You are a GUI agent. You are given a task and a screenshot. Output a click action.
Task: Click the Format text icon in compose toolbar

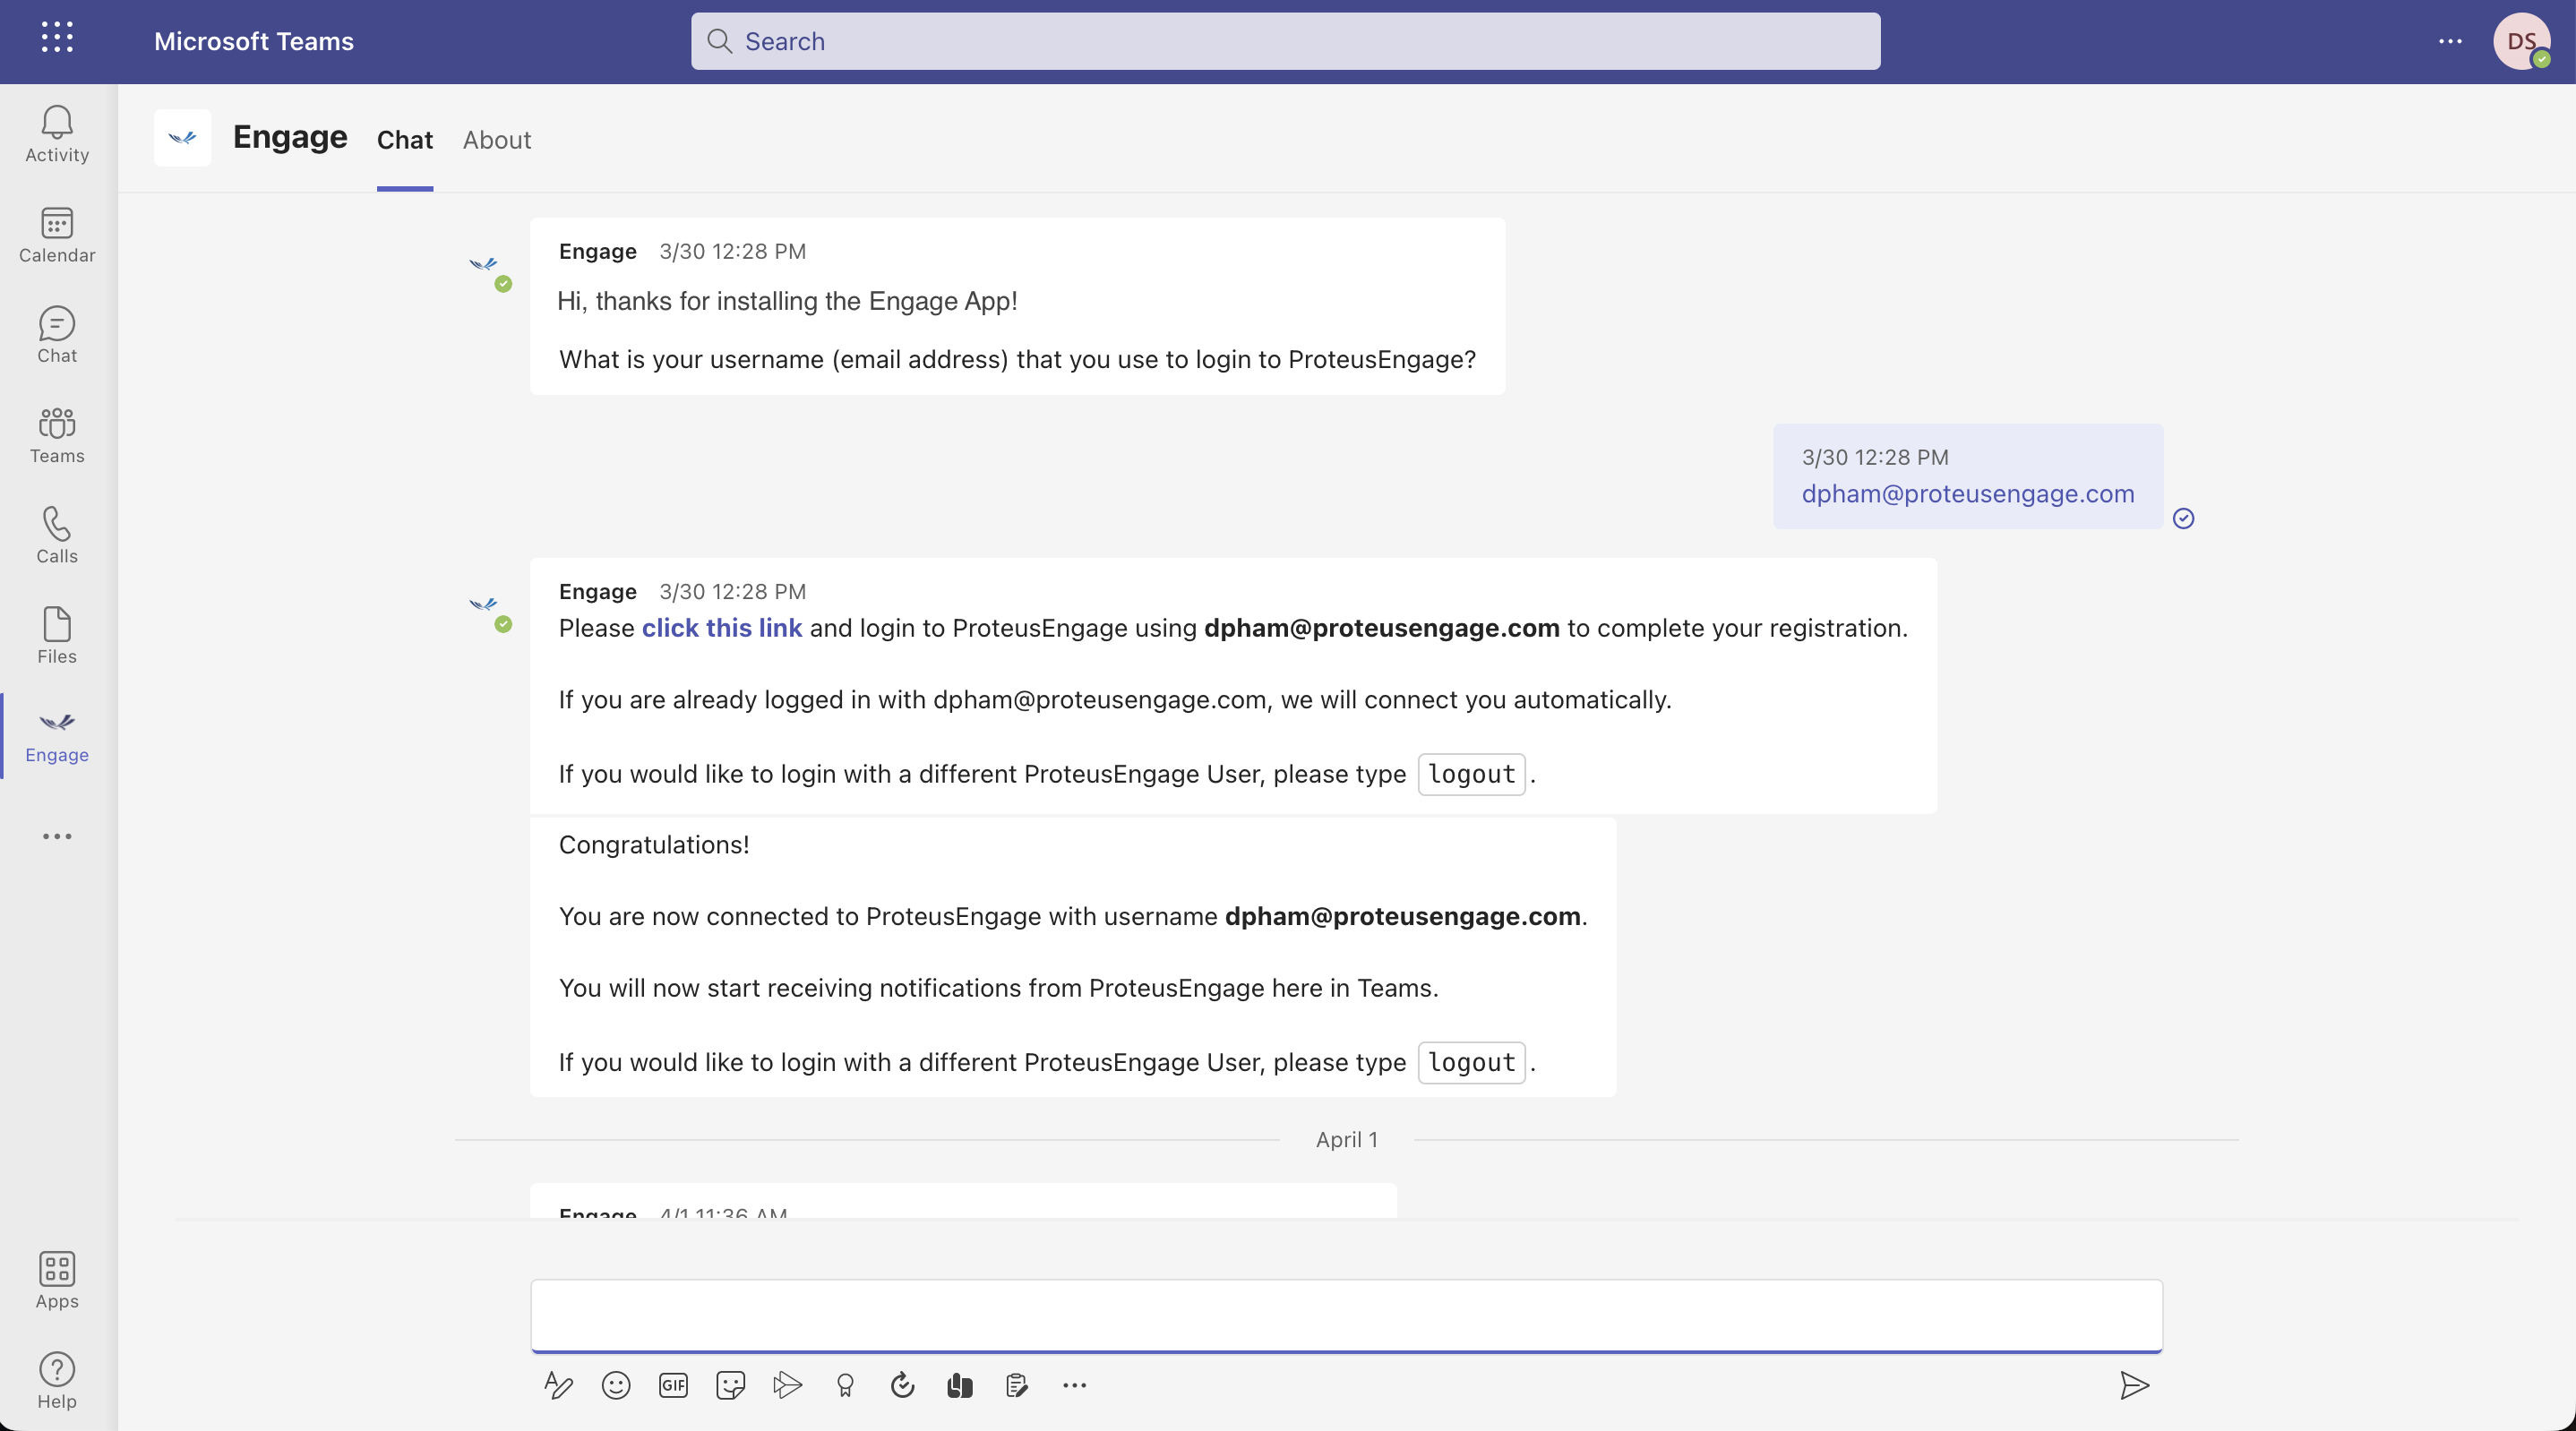pos(558,1385)
